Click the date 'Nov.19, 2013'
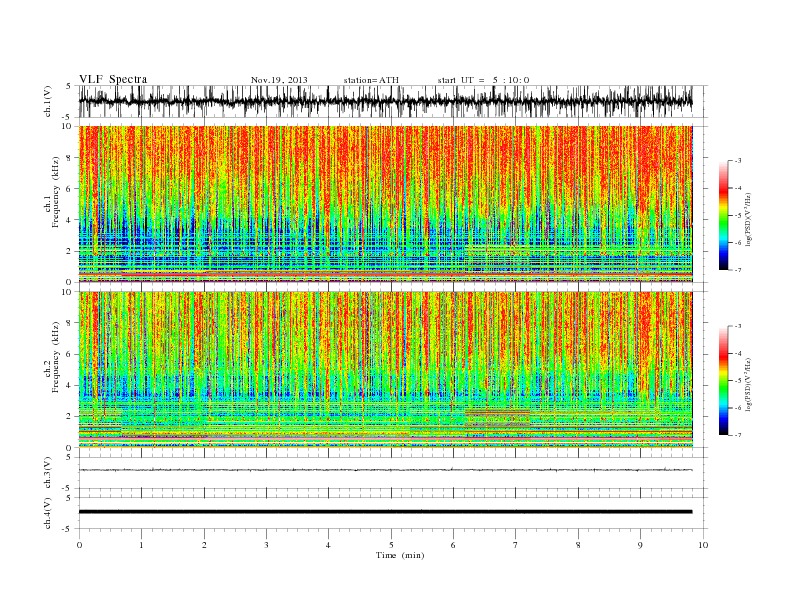The width and height of the screenshot is (792, 612). [279, 80]
